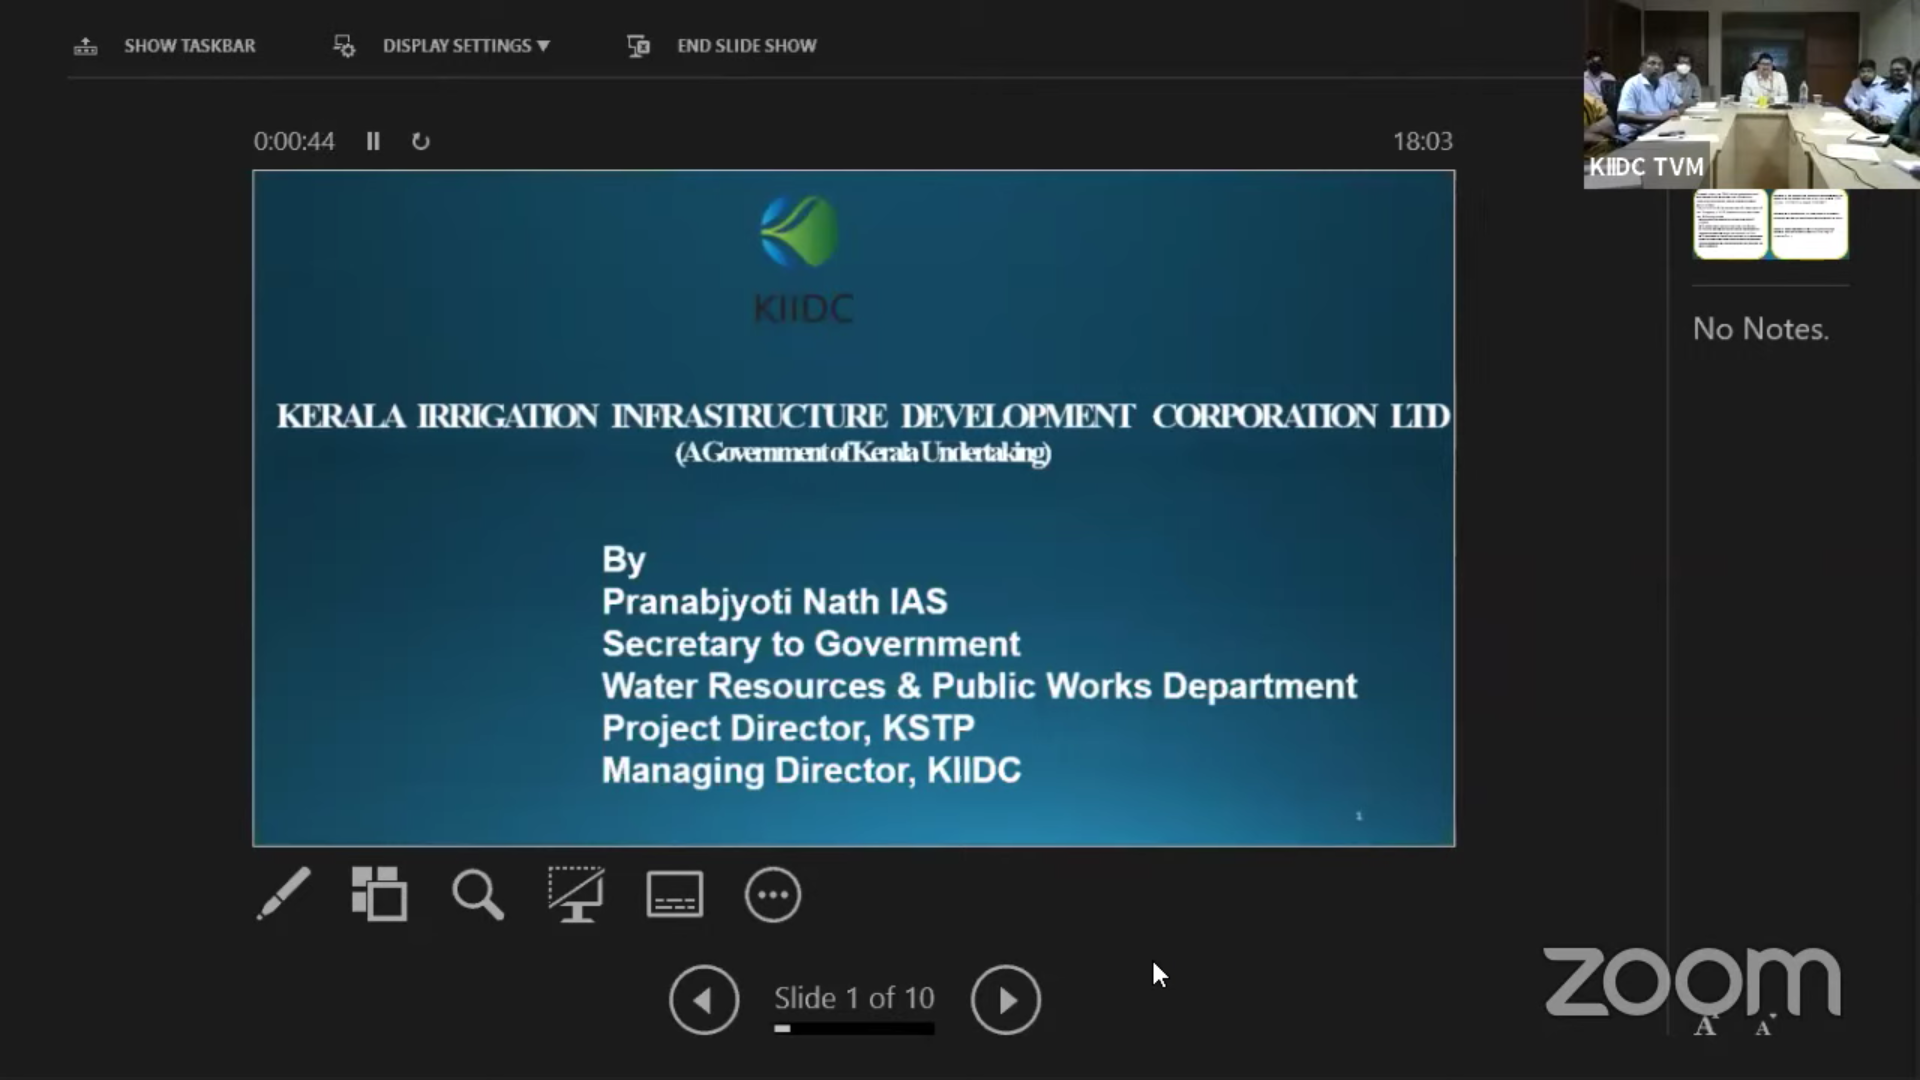This screenshot has width=1920, height=1080.
Task: Toggle subtitles for the presentation
Action: pos(675,894)
